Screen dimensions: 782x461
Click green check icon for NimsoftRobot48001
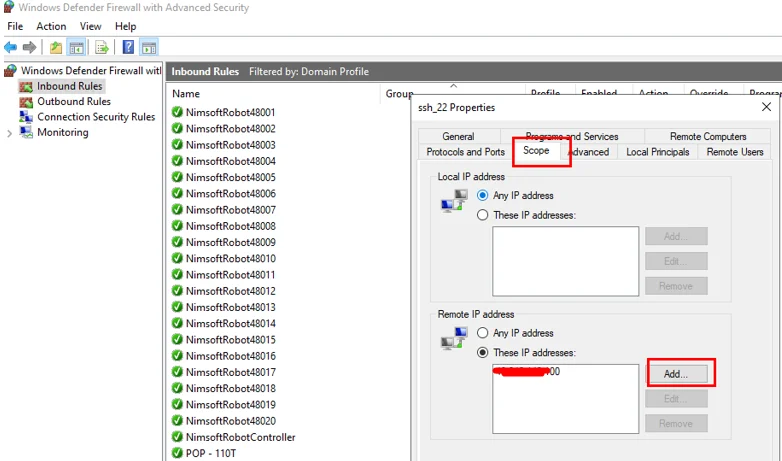(177, 112)
